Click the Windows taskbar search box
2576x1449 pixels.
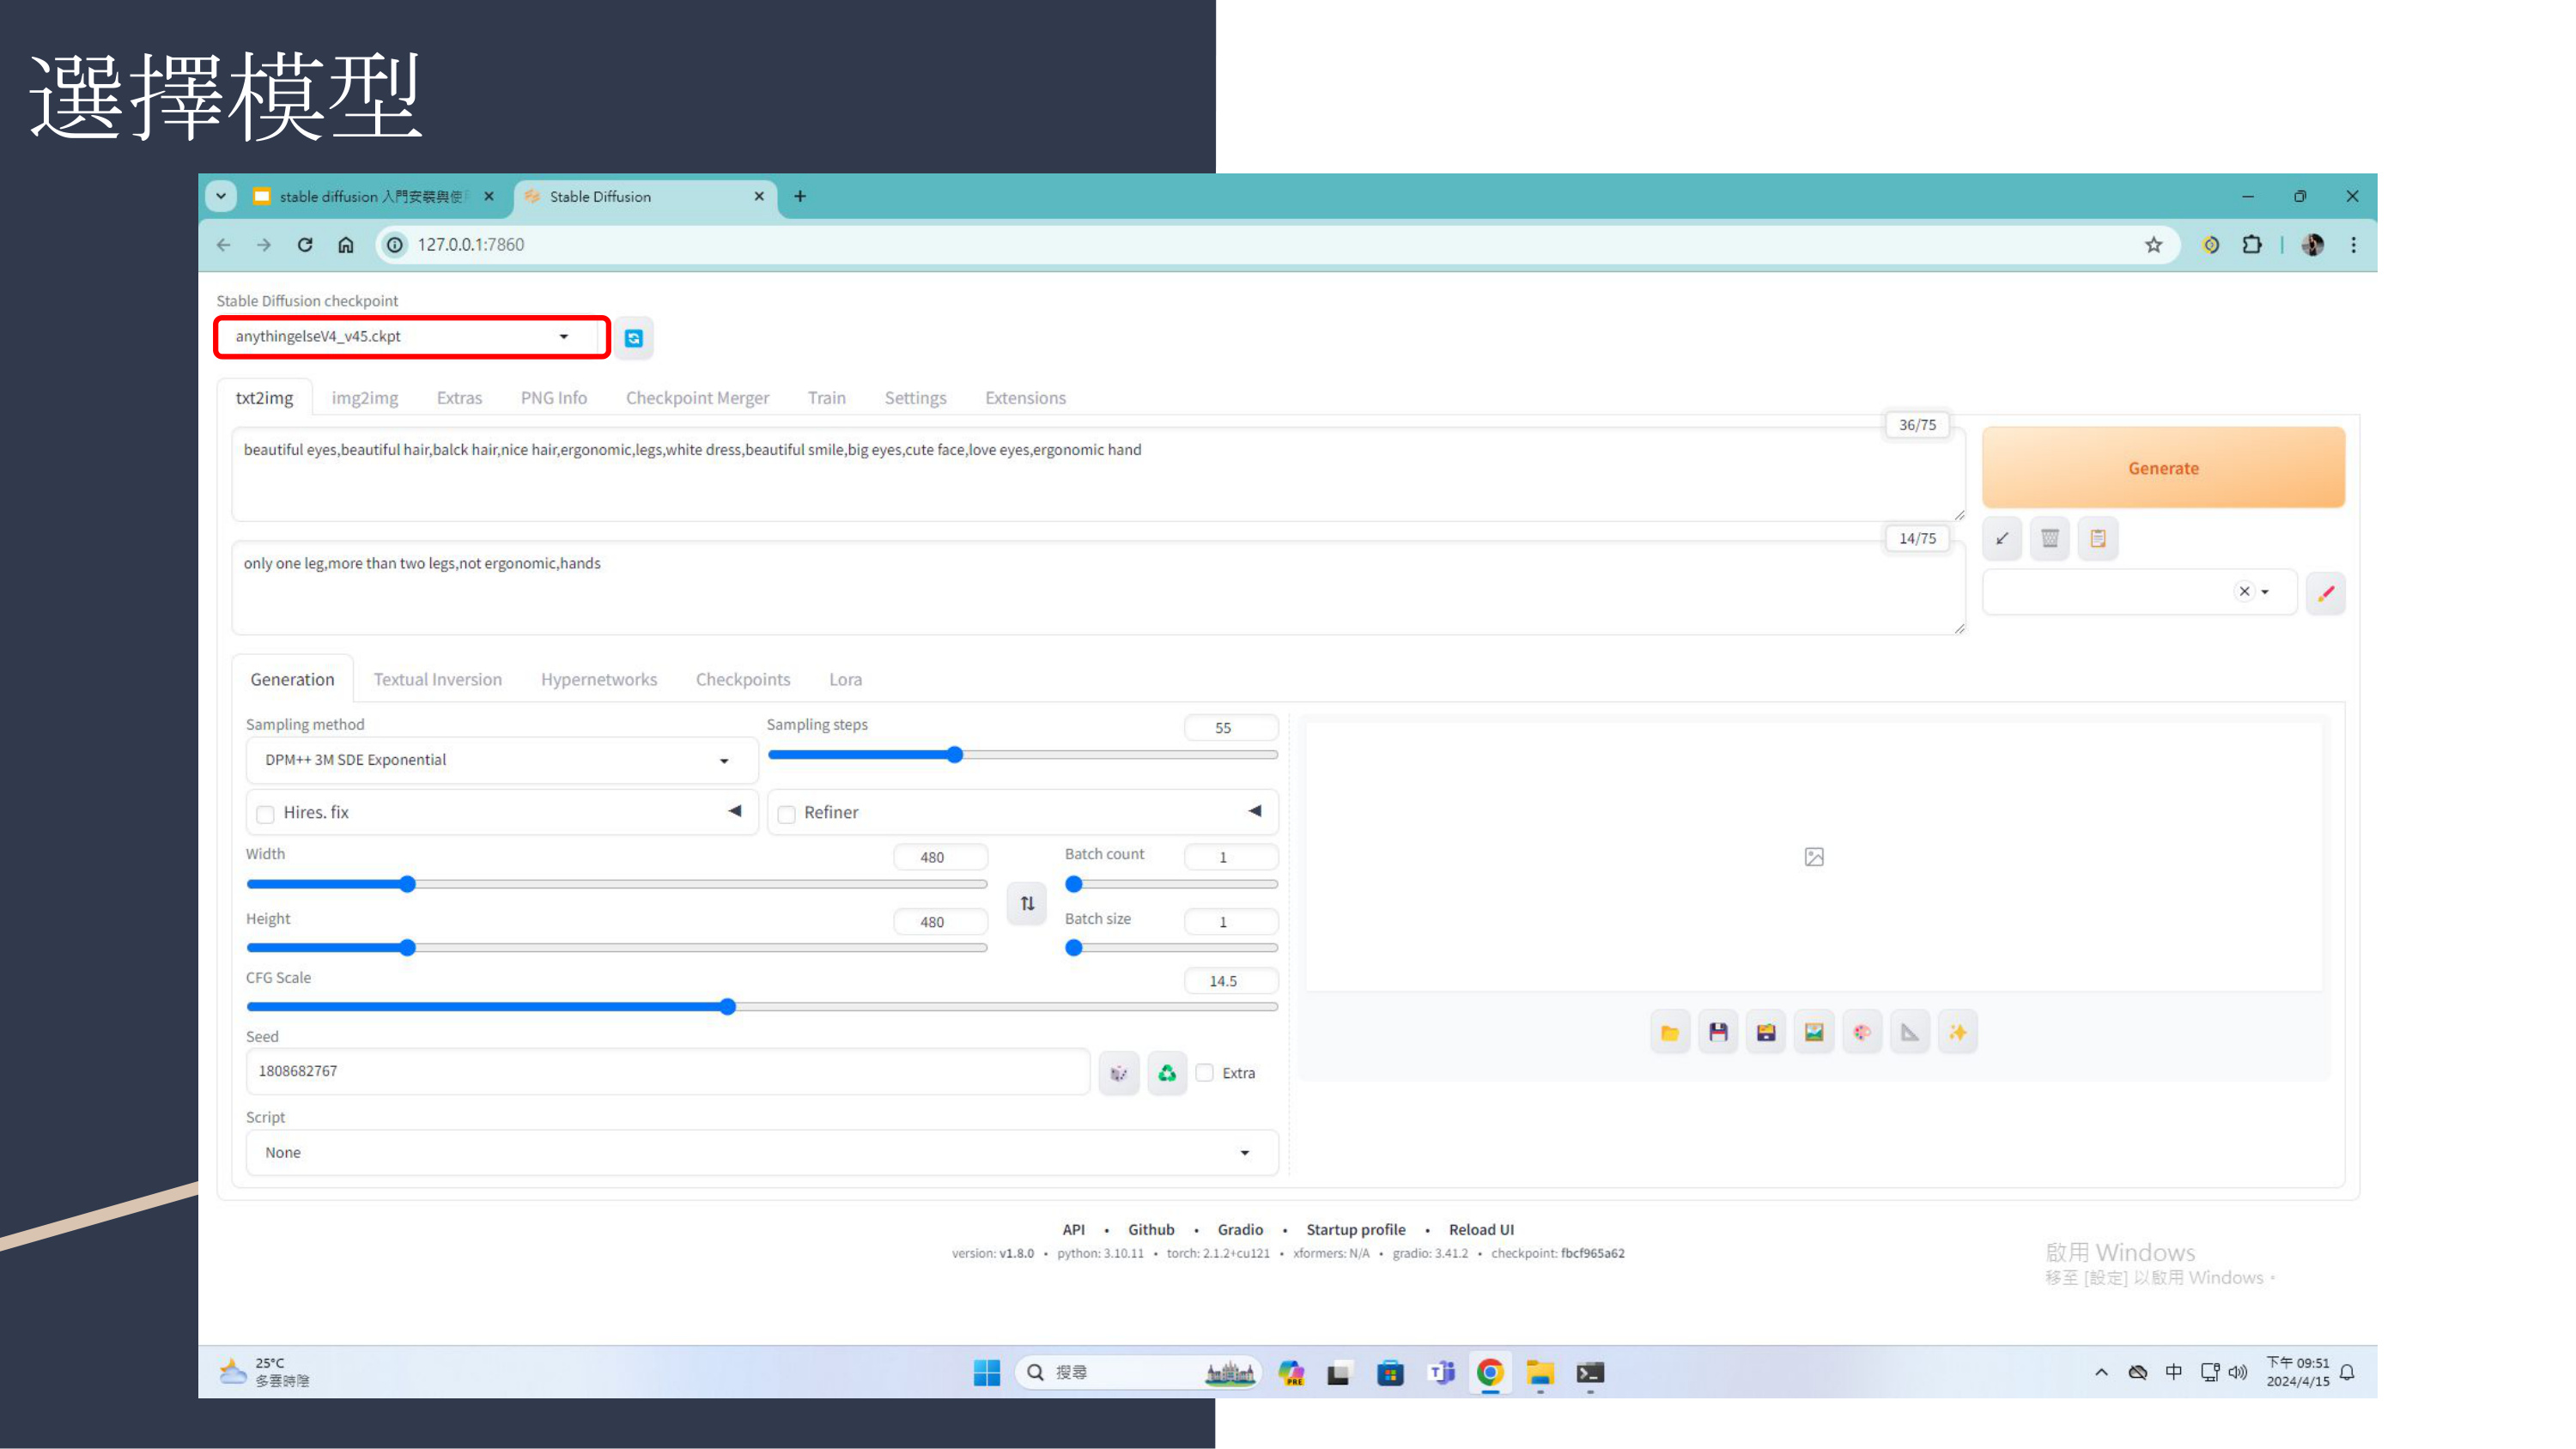[1138, 1373]
